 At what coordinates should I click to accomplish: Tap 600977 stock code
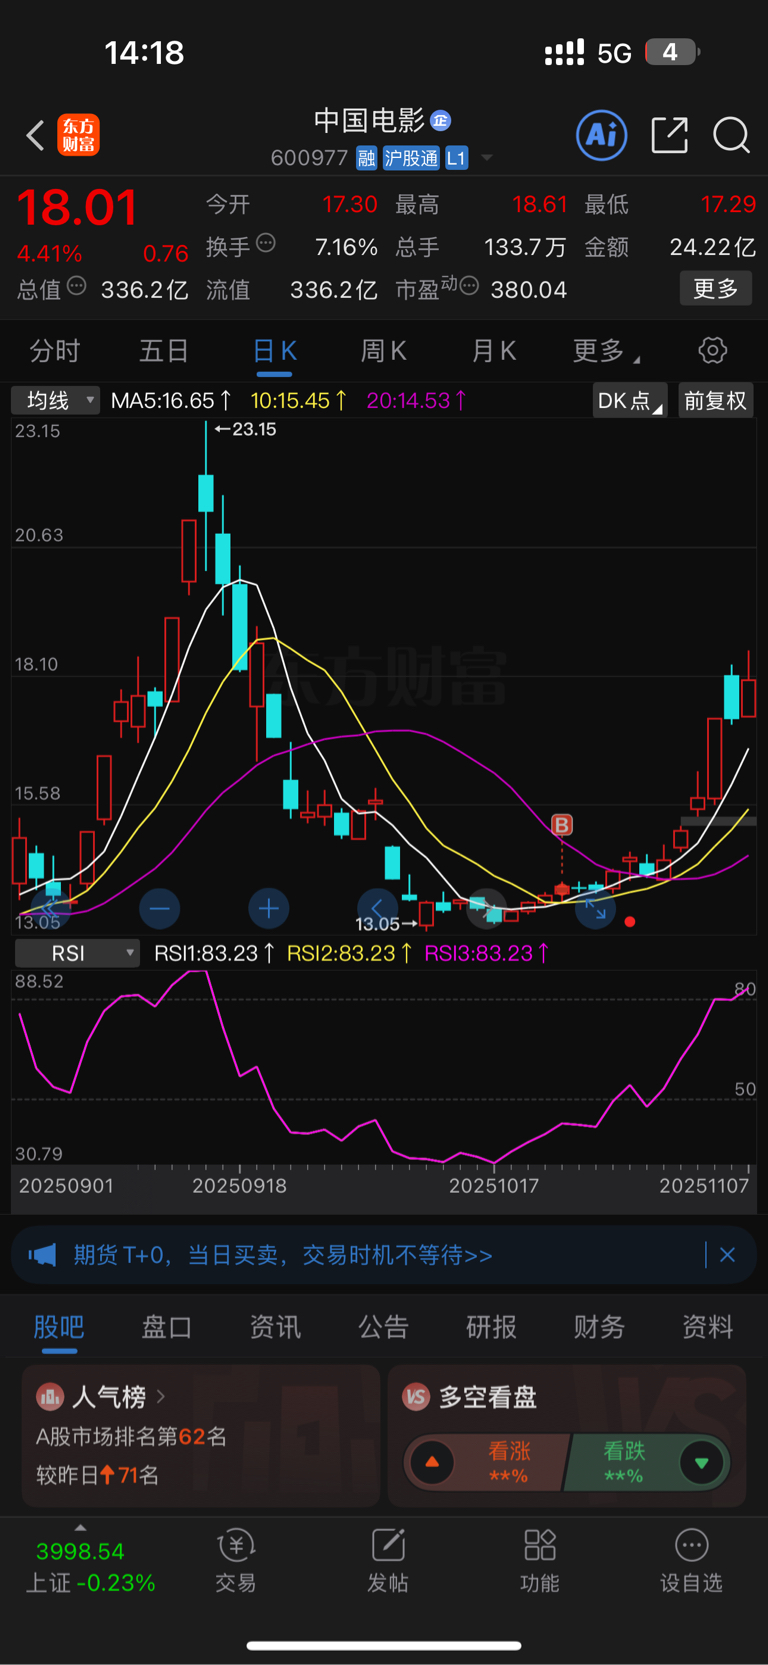pyautogui.click(x=309, y=158)
